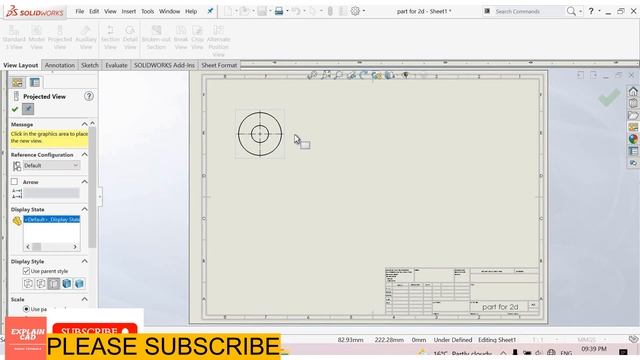
Task: Open the question mark Help icon
Action: click(x=591, y=11)
